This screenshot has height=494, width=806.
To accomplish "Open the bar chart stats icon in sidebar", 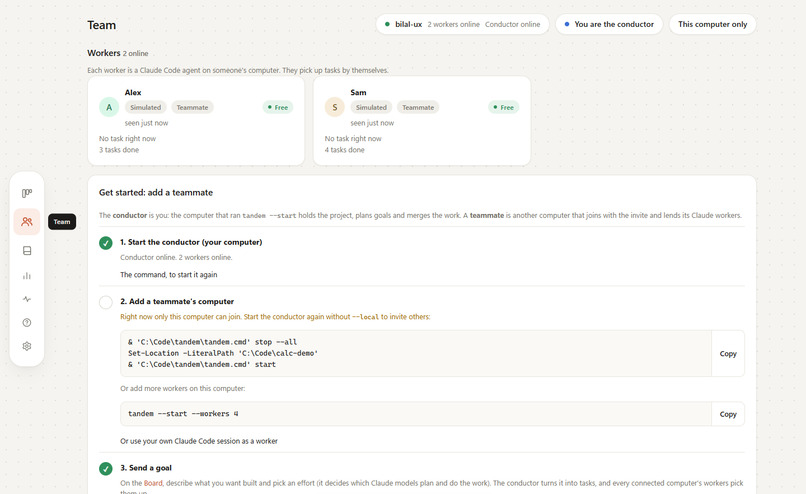I will point(27,276).
